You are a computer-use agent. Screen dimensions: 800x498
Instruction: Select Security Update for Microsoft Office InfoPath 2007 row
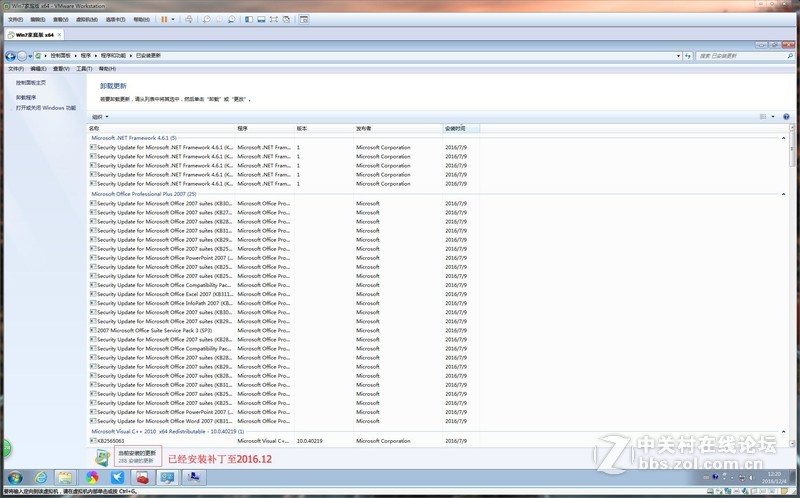[x=284, y=303]
